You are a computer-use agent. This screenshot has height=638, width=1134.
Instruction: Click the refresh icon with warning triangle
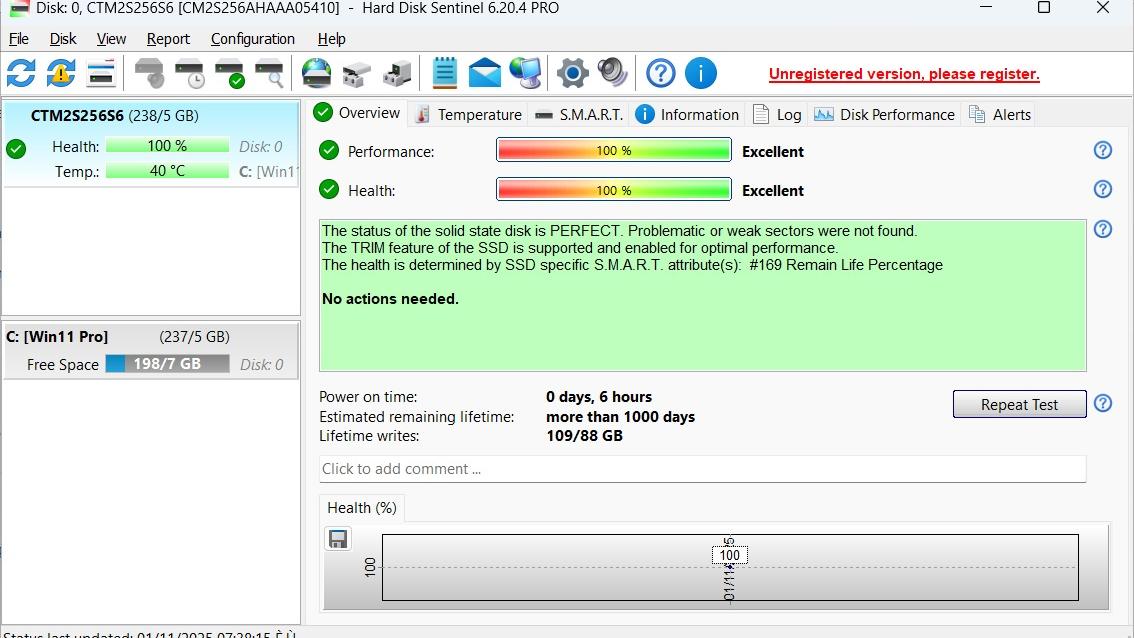point(61,73)
